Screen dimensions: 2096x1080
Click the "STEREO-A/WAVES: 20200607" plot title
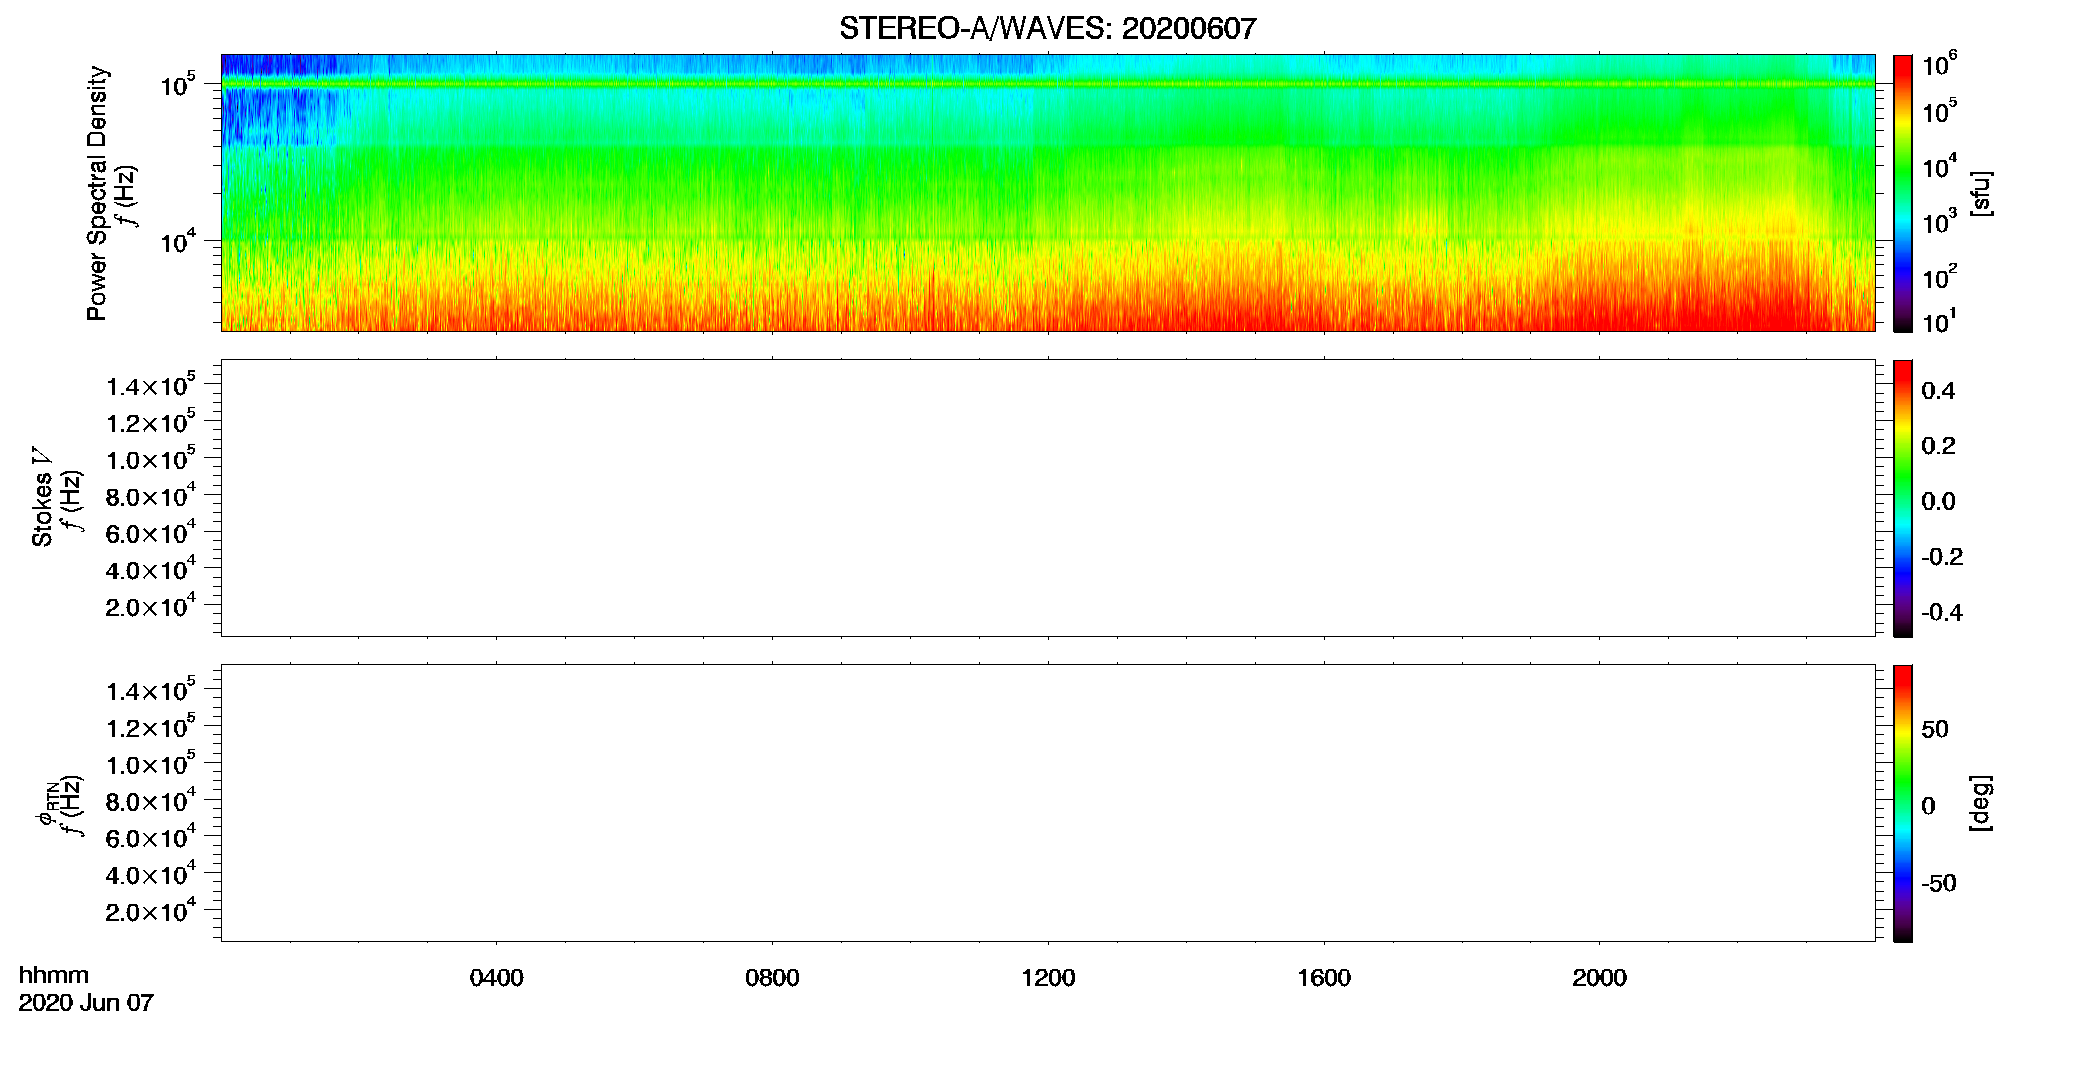[1047, 28]
